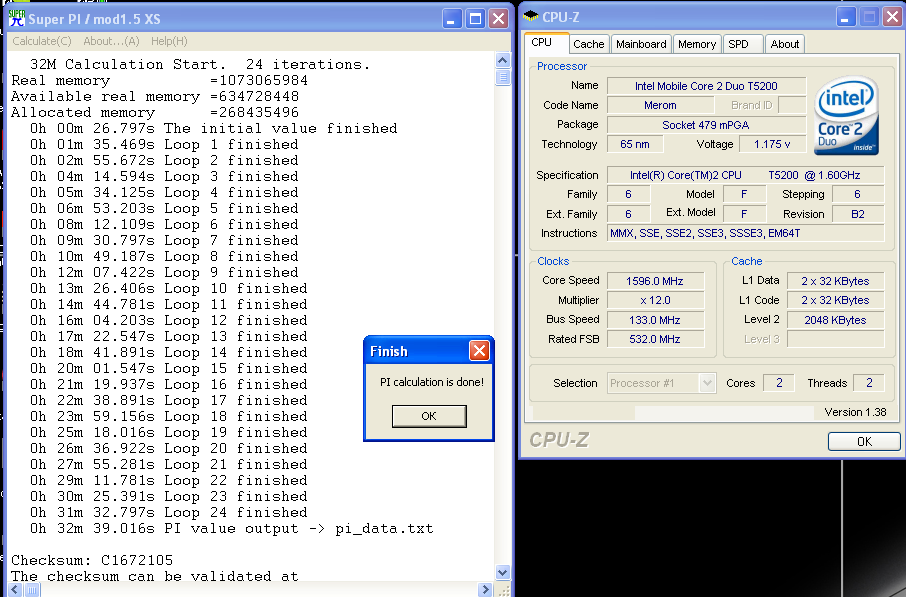Click the Package value 'Socket 479 mPGA'
Image resolution: width=906 pixels, height=597 pixels.
coord(706,125)
